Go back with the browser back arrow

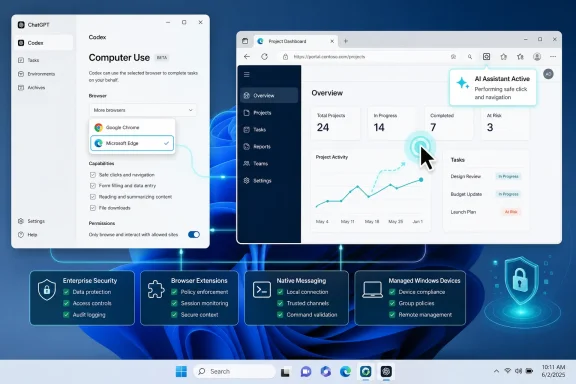click(x=247, y=57)
